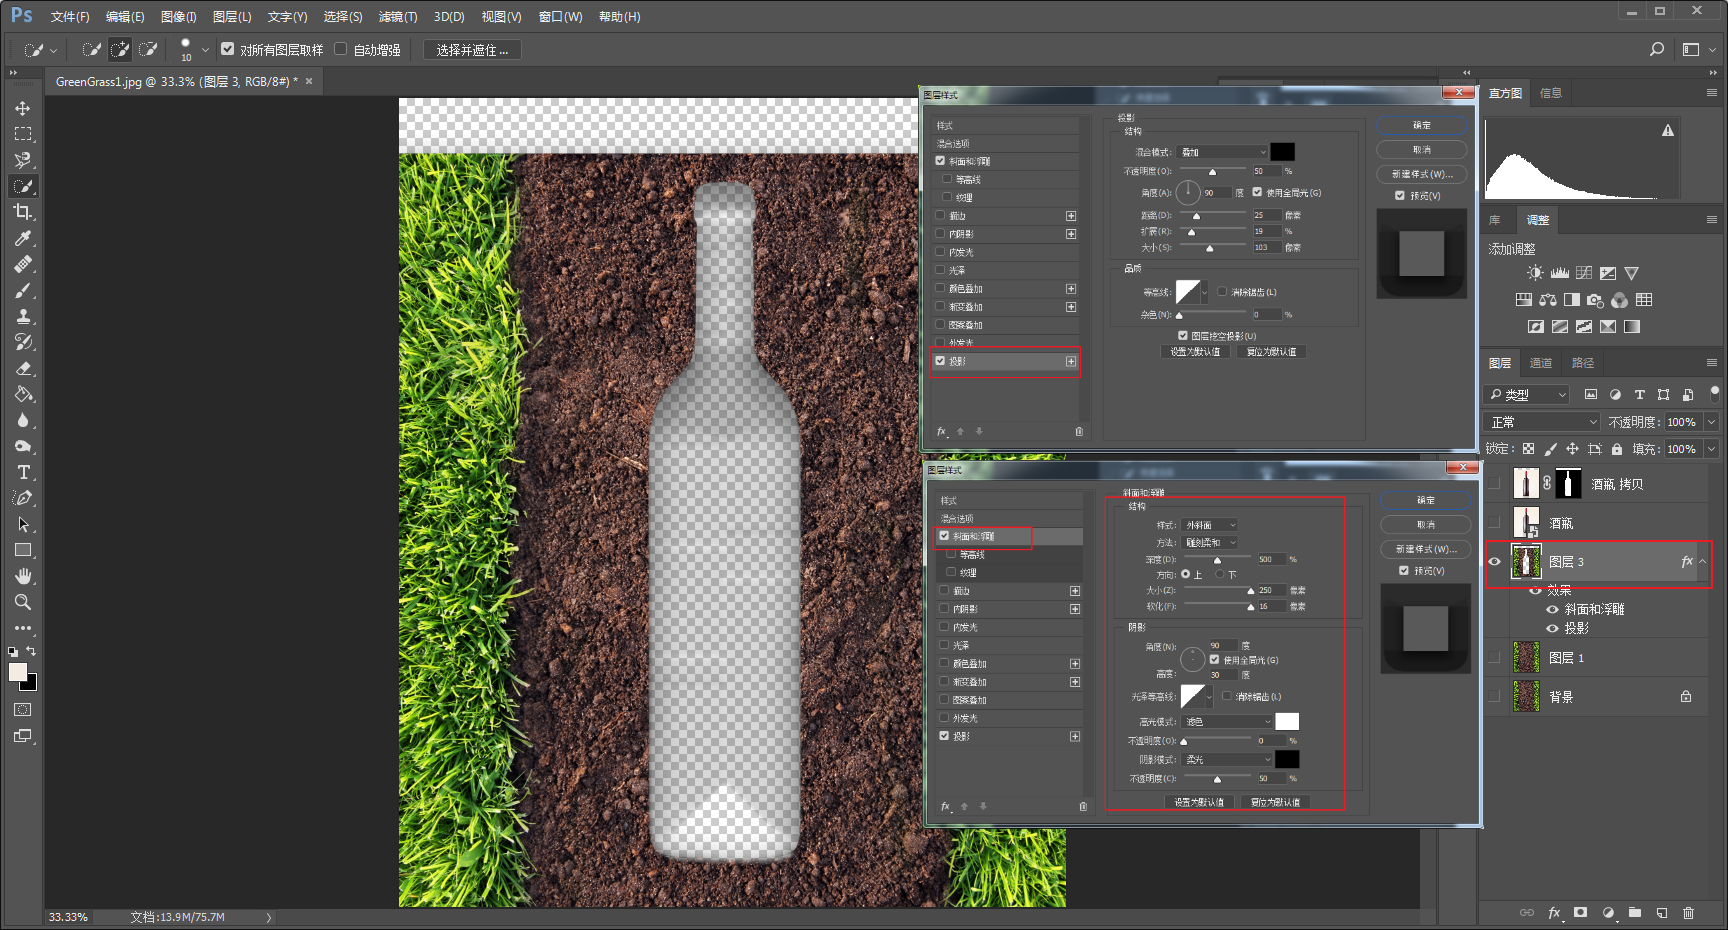
Task: Collapse the effects list on 图层 3
Action: click(x=1703, y=562)
